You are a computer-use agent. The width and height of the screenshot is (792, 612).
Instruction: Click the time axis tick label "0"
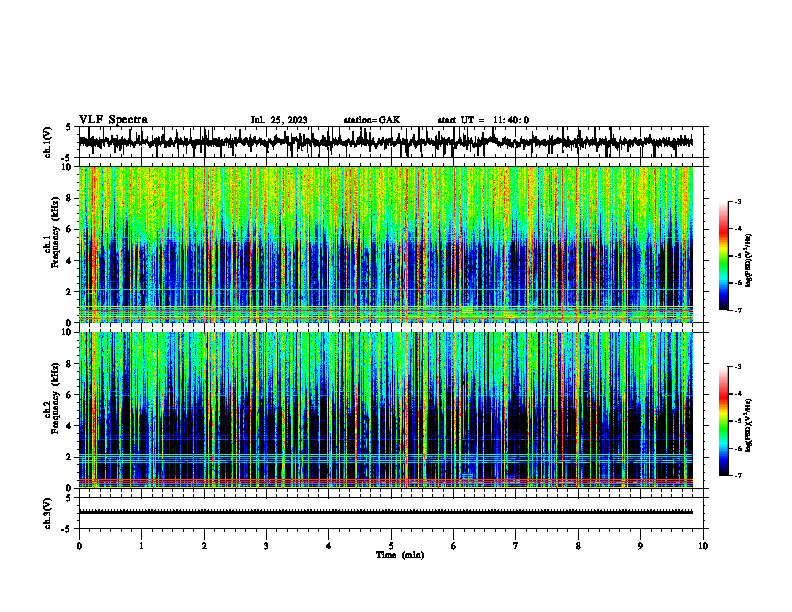(x=79, y=546)
